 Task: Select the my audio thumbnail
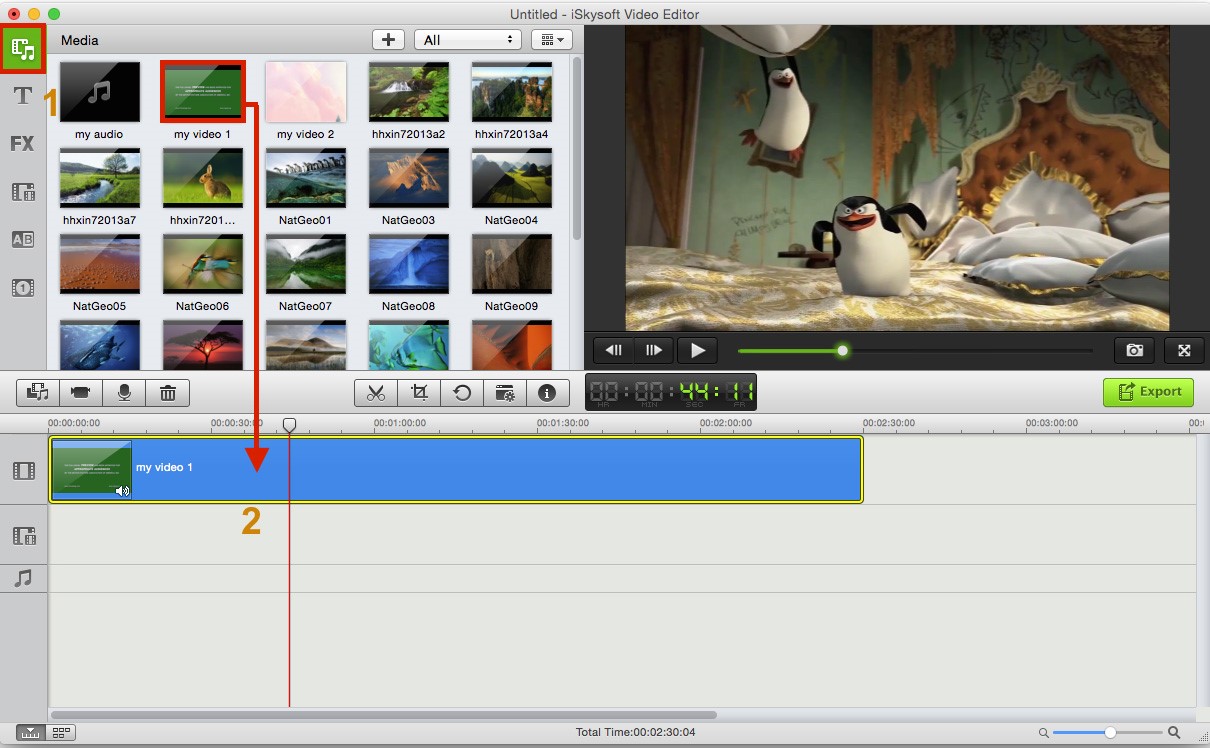coord(99,93)
